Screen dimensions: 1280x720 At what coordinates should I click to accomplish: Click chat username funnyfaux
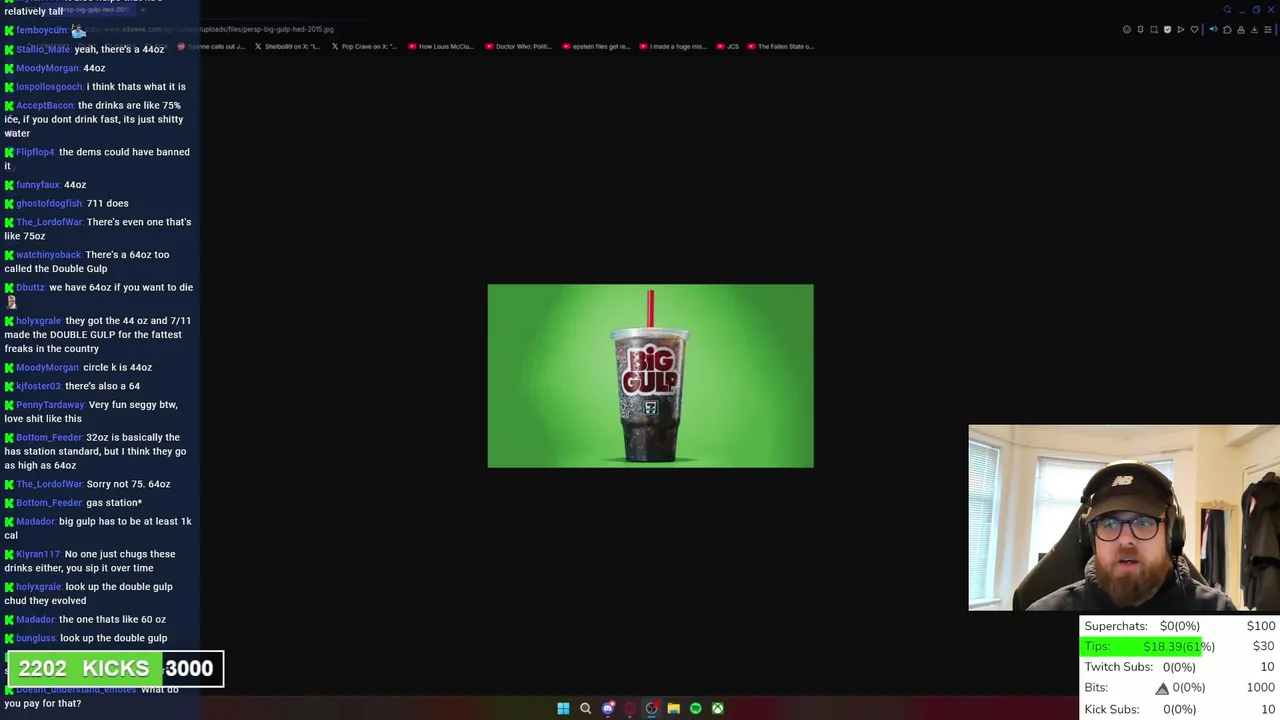[38, 185]
